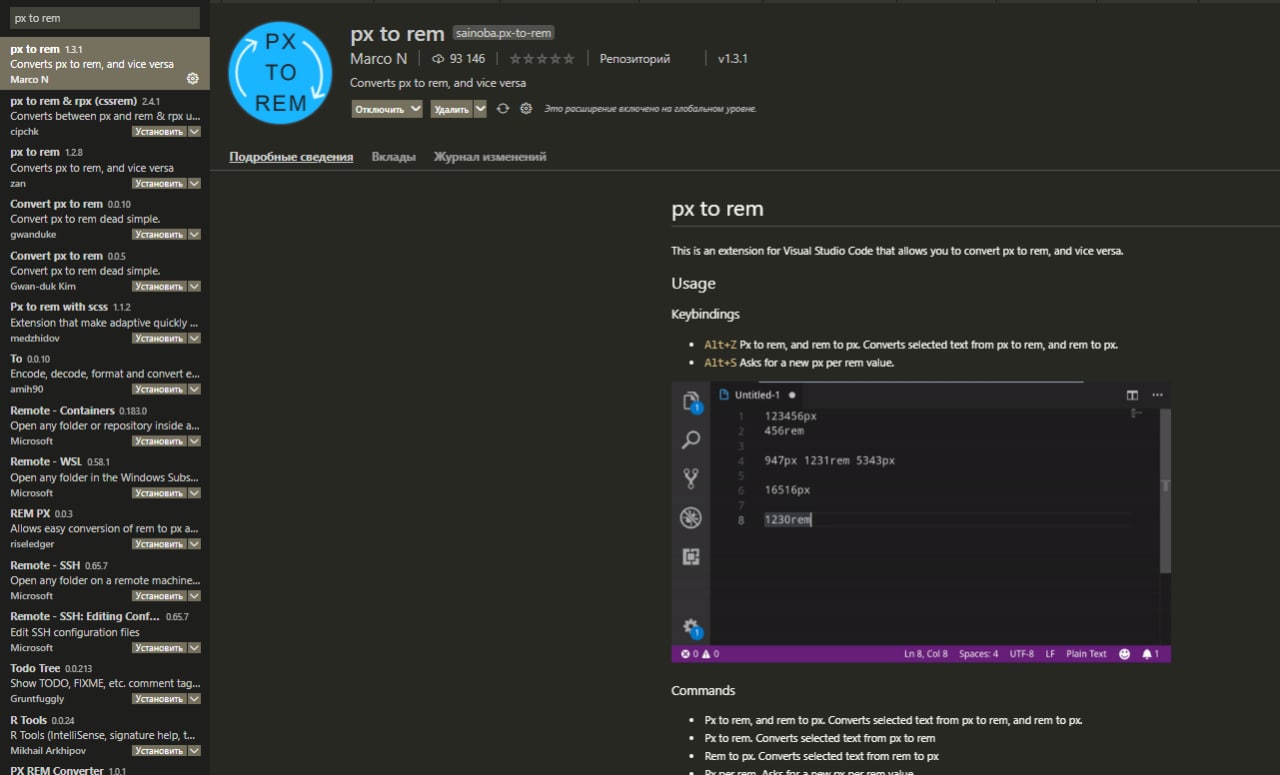Select Convert px to rem 0.0.10 entry
The height and width of the screenshot is (775, 1280).
pyautogui.click(x=105, y=219)
